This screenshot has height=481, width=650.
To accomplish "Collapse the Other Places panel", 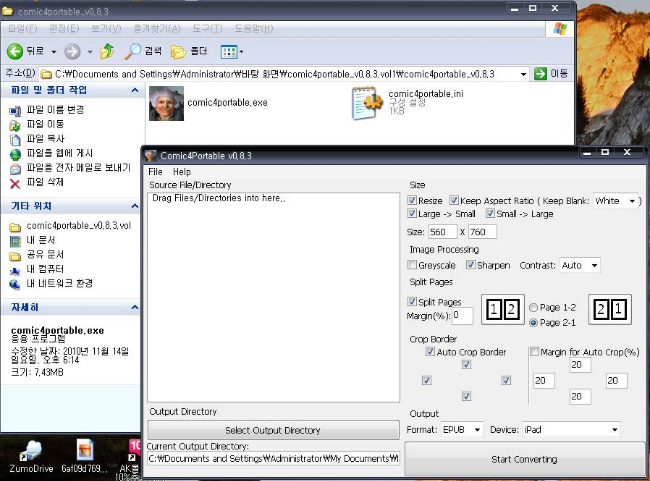I will 135,206.
